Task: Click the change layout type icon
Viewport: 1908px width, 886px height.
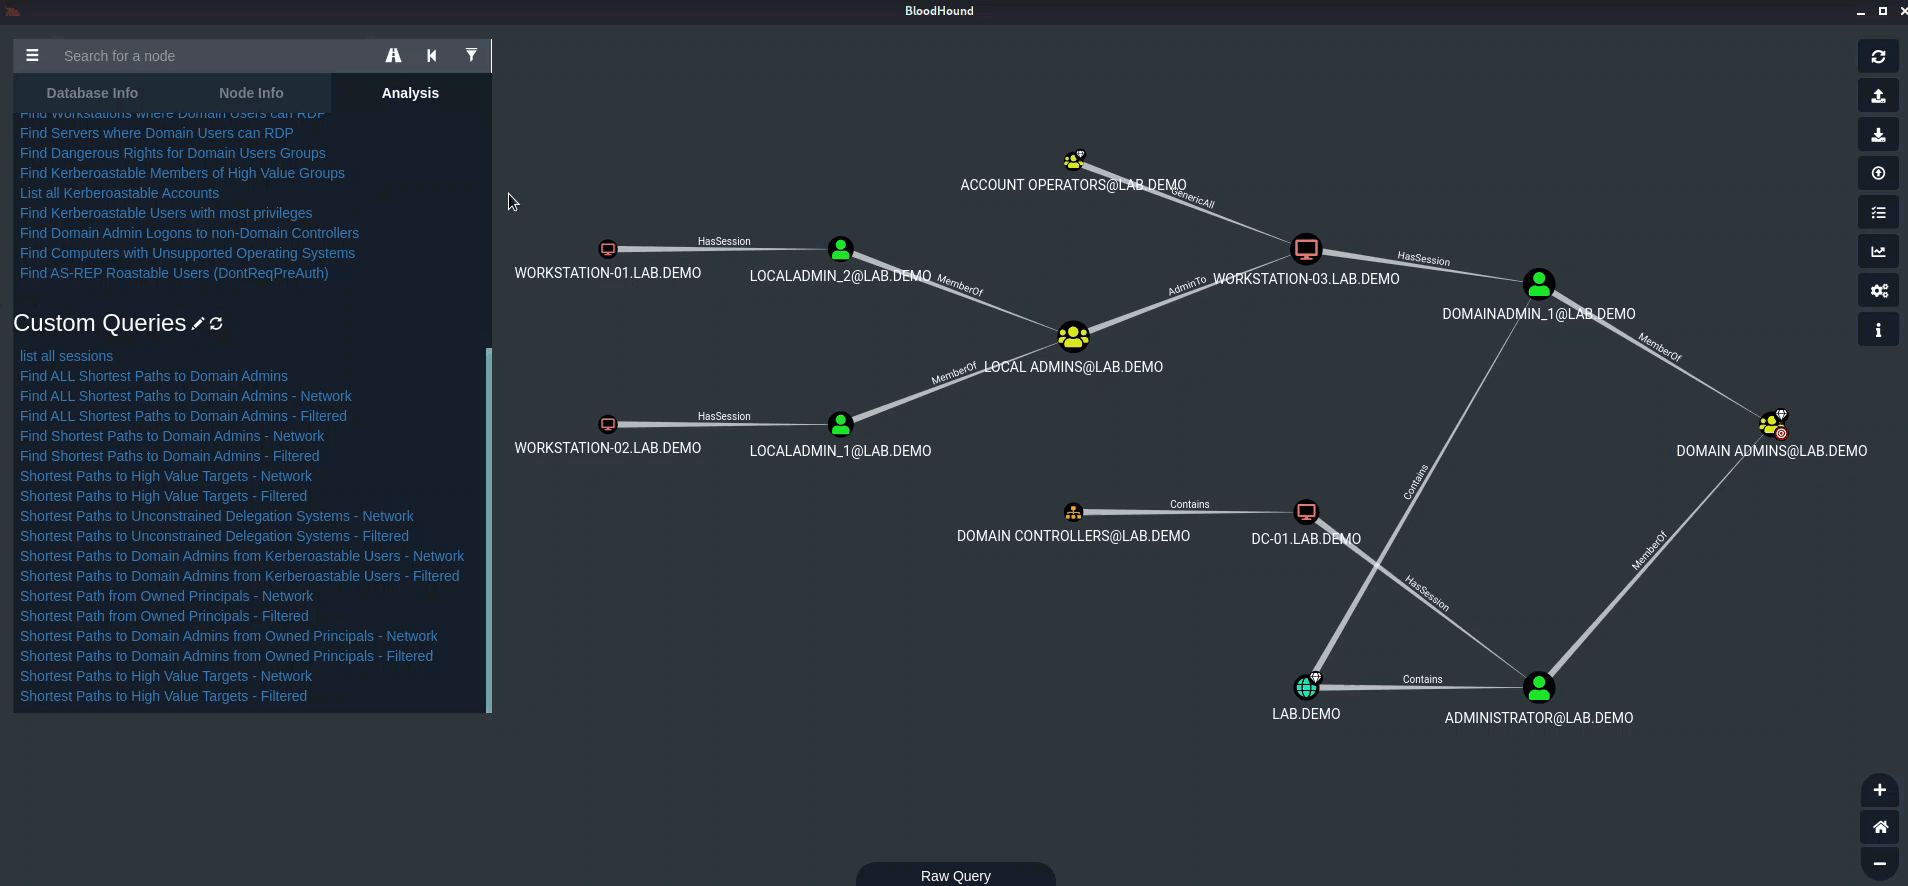Action: tap(1878, 252)
